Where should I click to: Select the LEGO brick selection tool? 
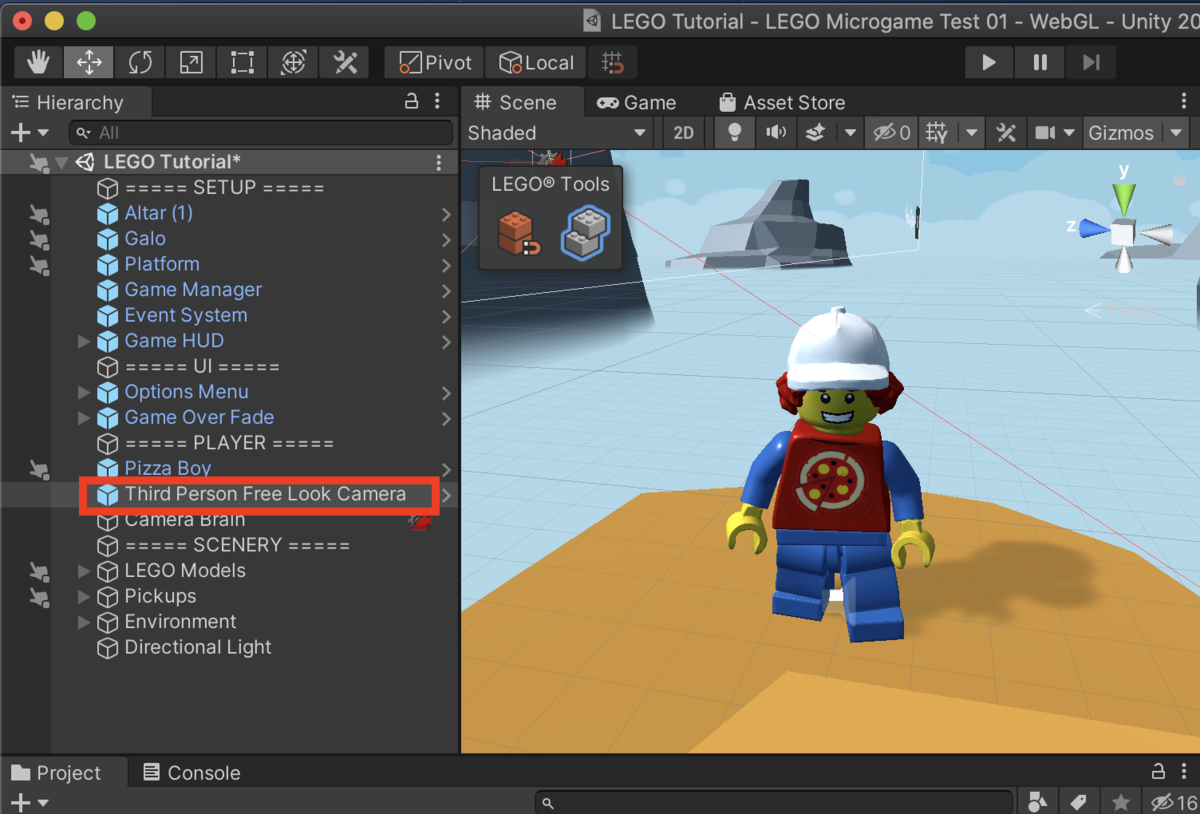pos(585,232)
